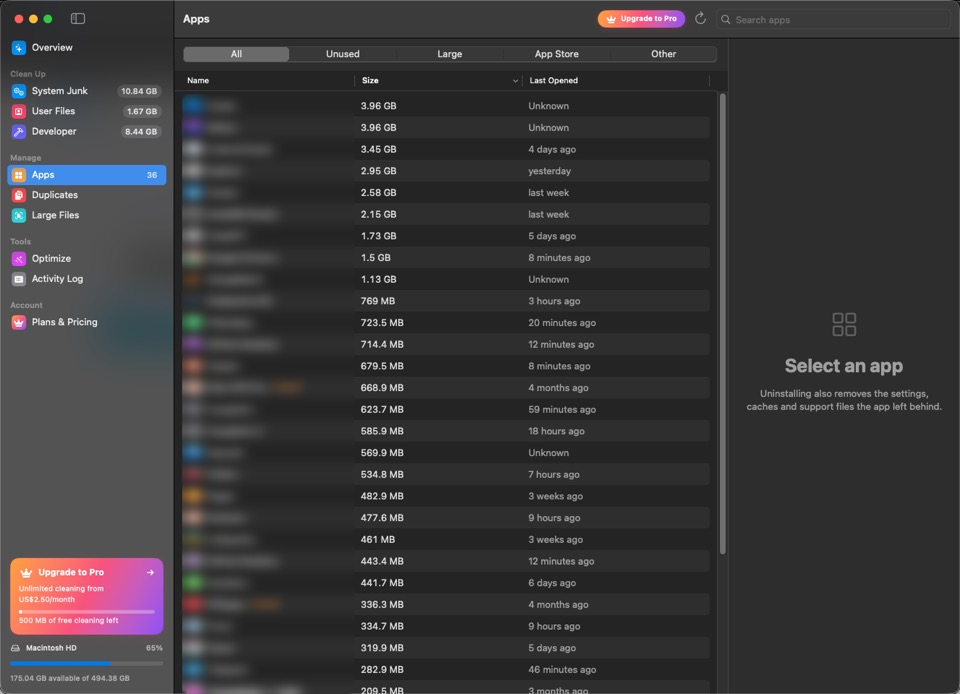Select the app row sized 2.15 GB
The width and height of the screenshot is (960, 694).
point(446,215)
